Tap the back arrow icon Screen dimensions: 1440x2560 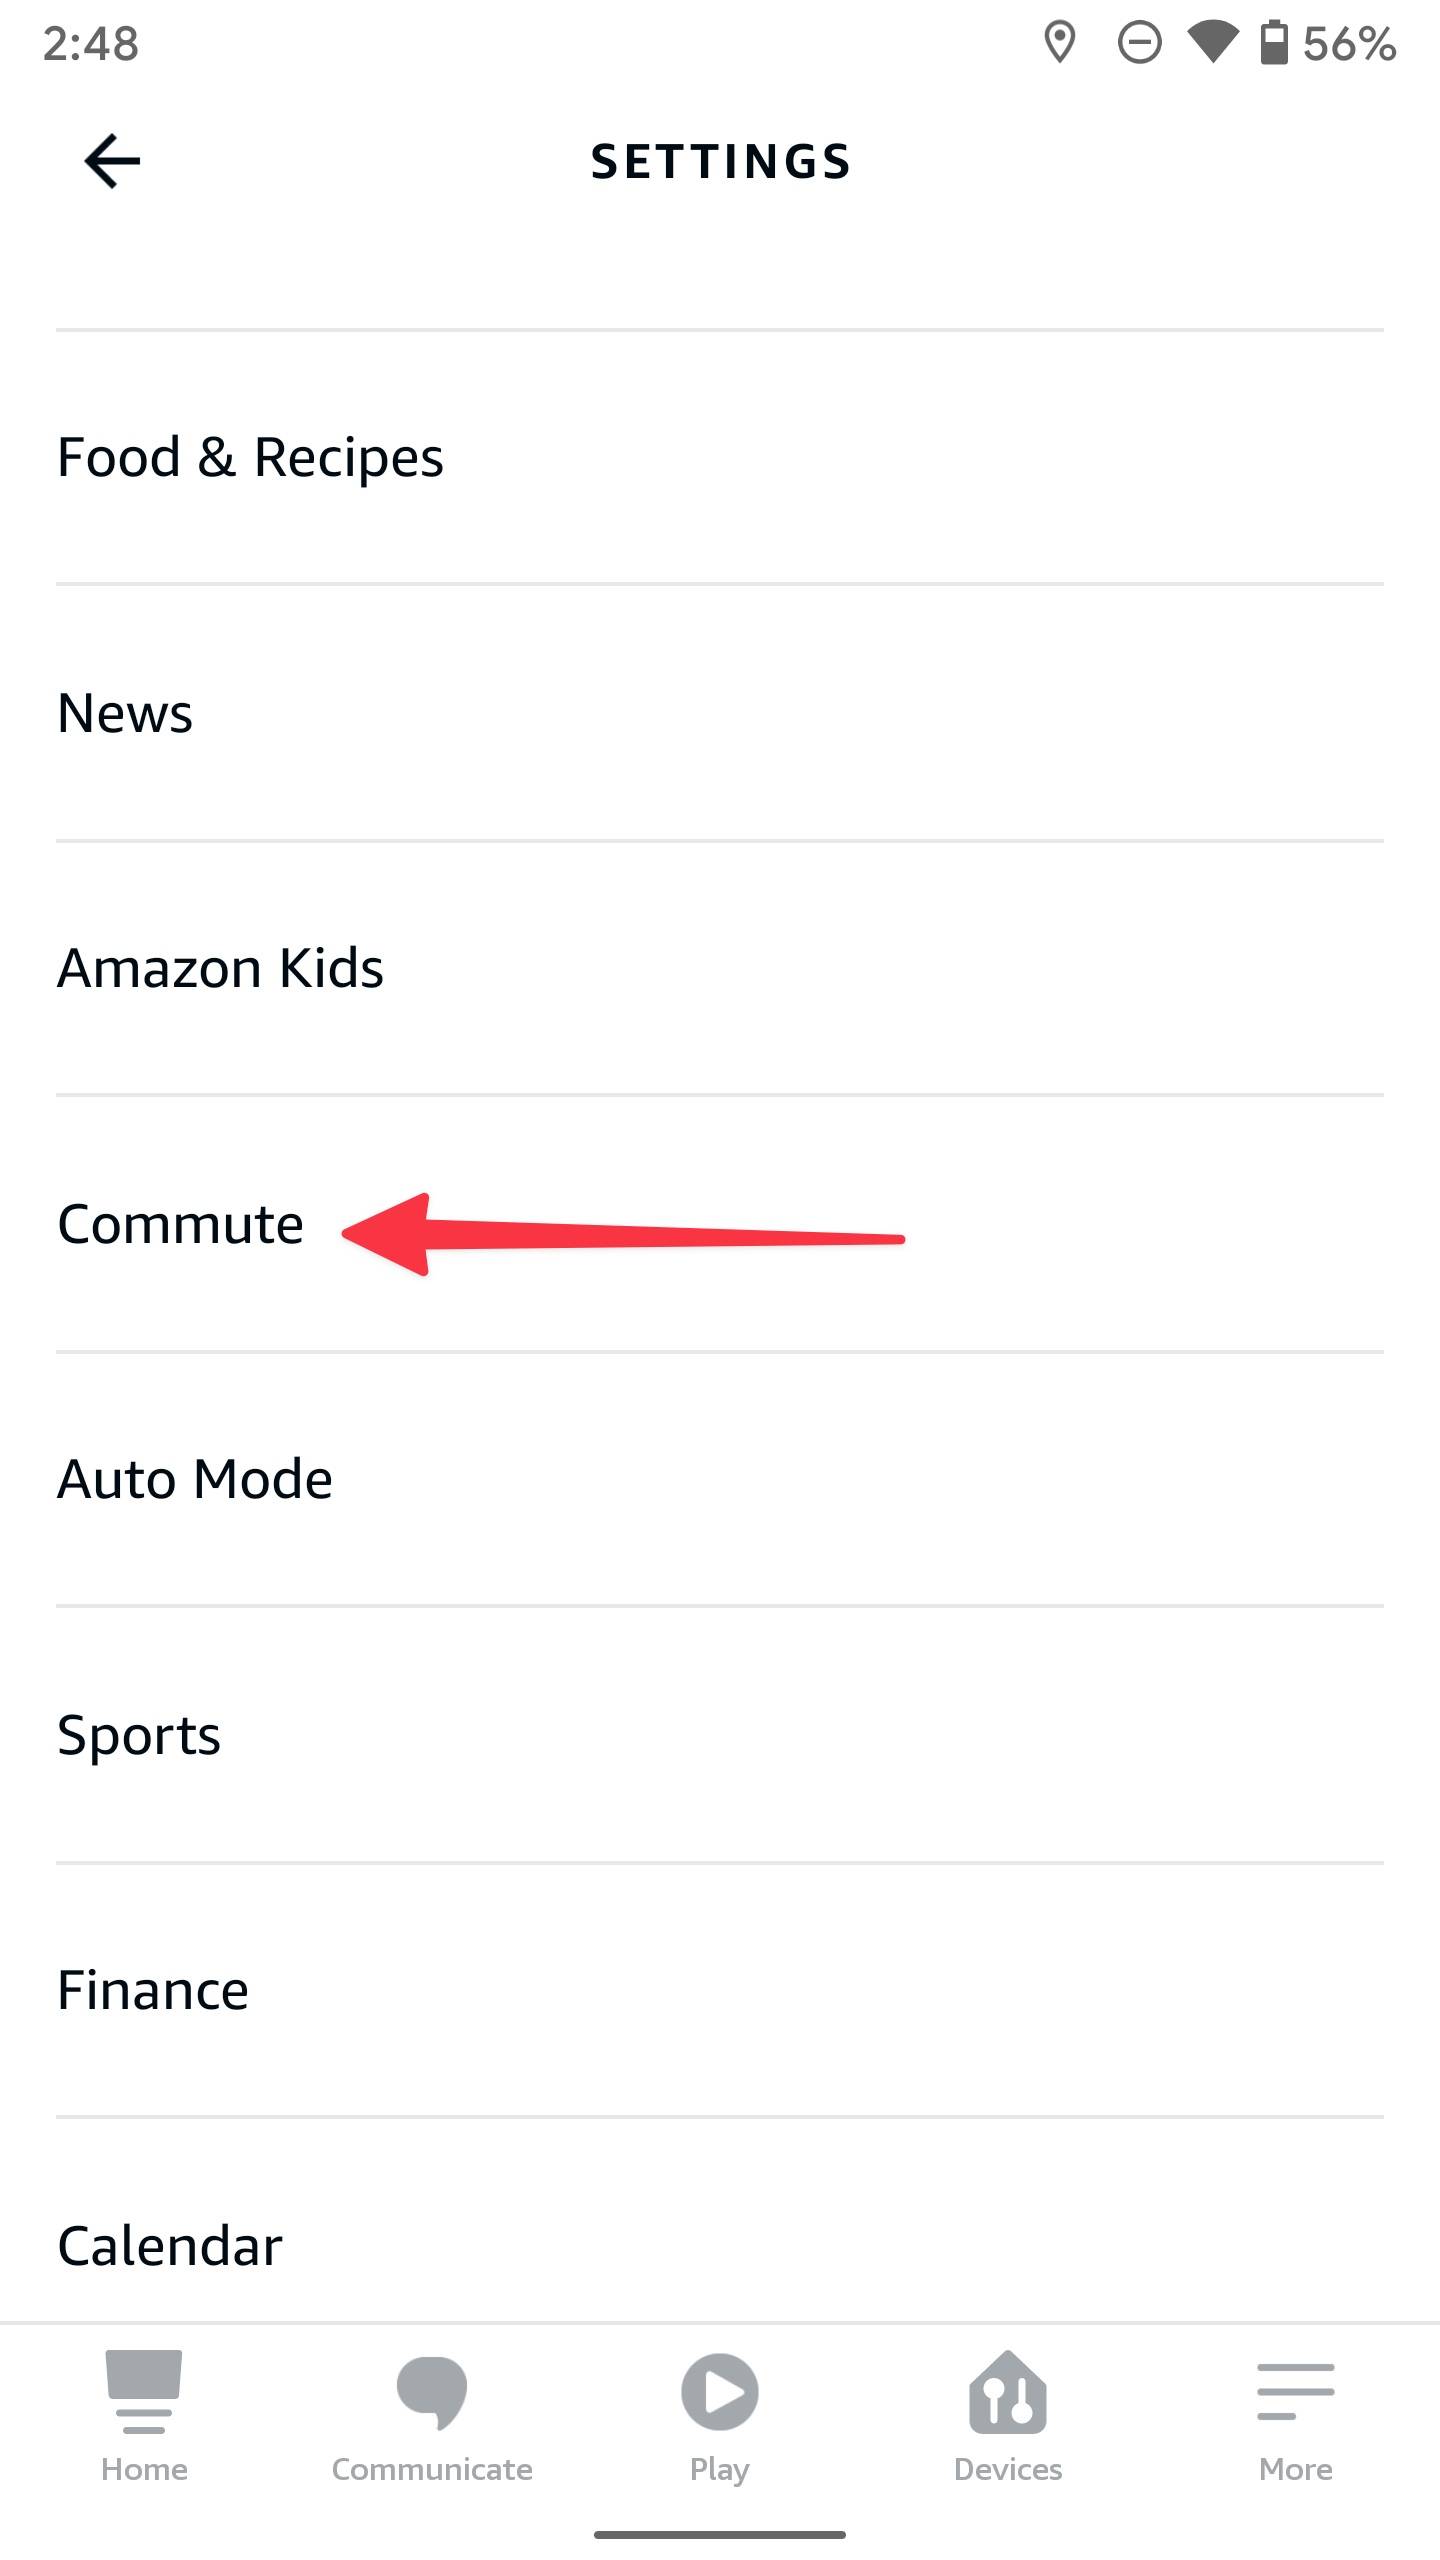(112, 161)
